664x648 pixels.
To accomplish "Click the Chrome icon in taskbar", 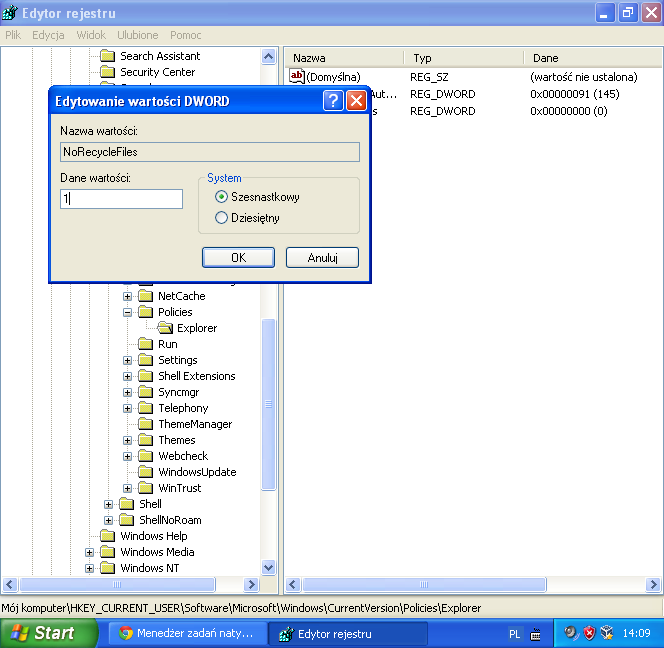I will 125,633.
